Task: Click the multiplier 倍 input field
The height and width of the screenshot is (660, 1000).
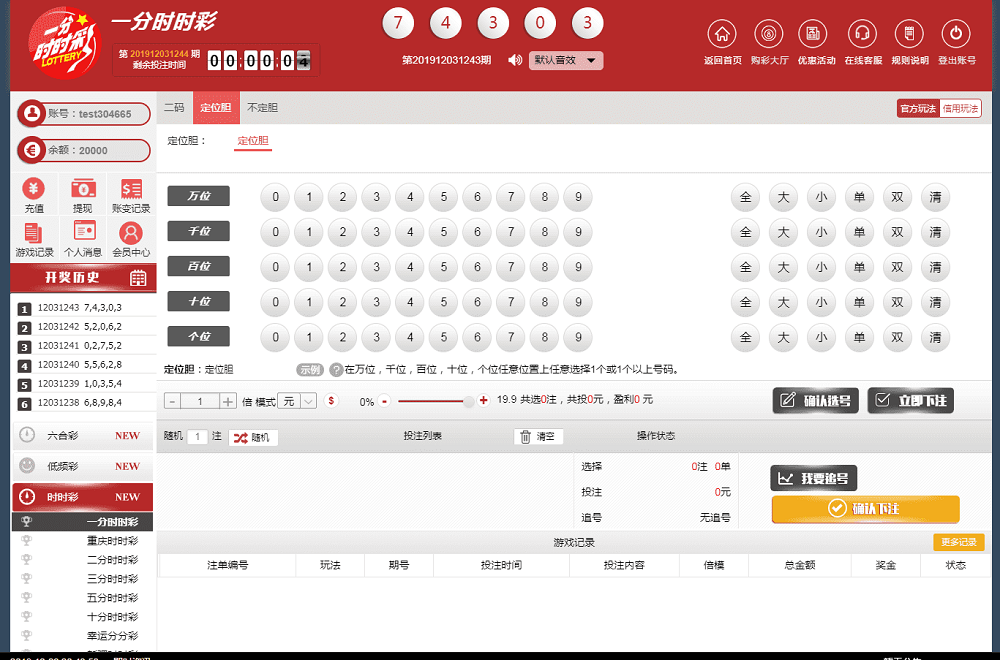Action: (200, 401)
